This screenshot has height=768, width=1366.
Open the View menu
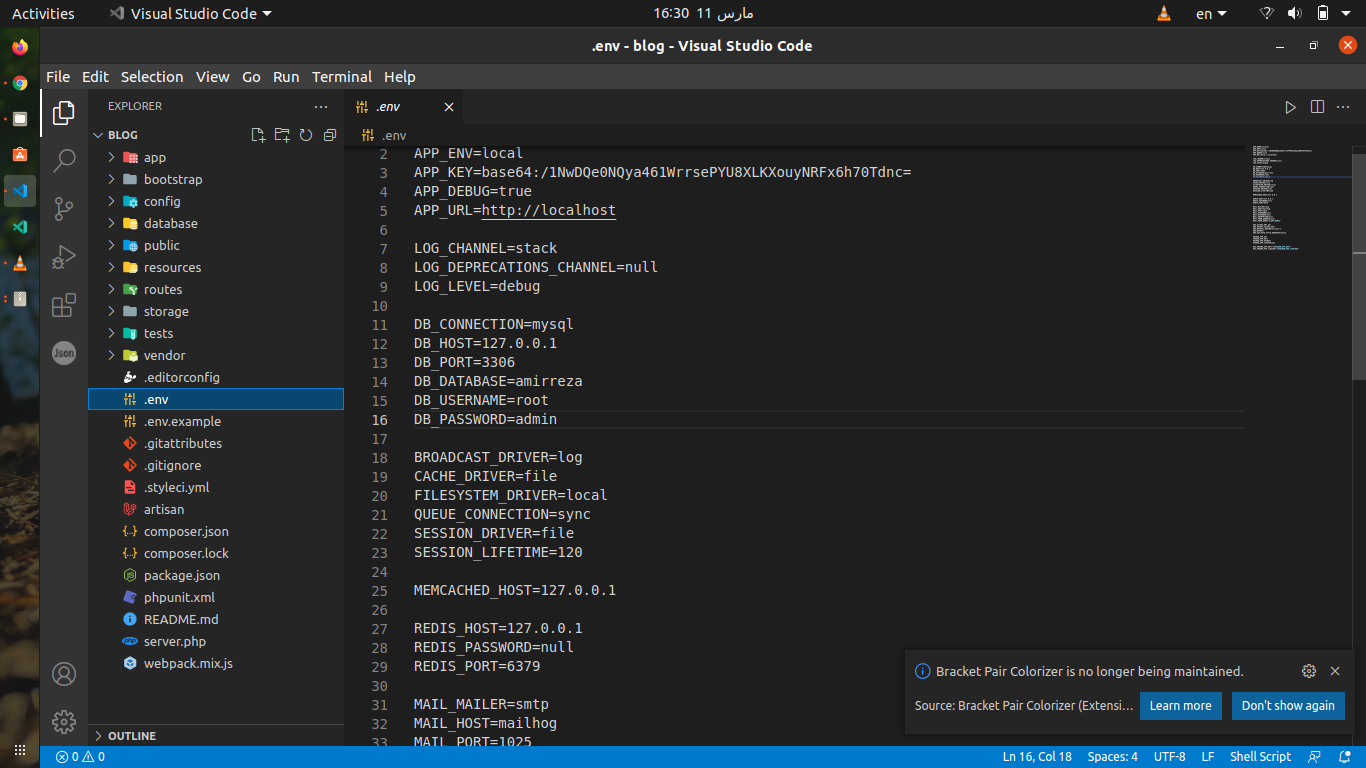tap(212, 77)
